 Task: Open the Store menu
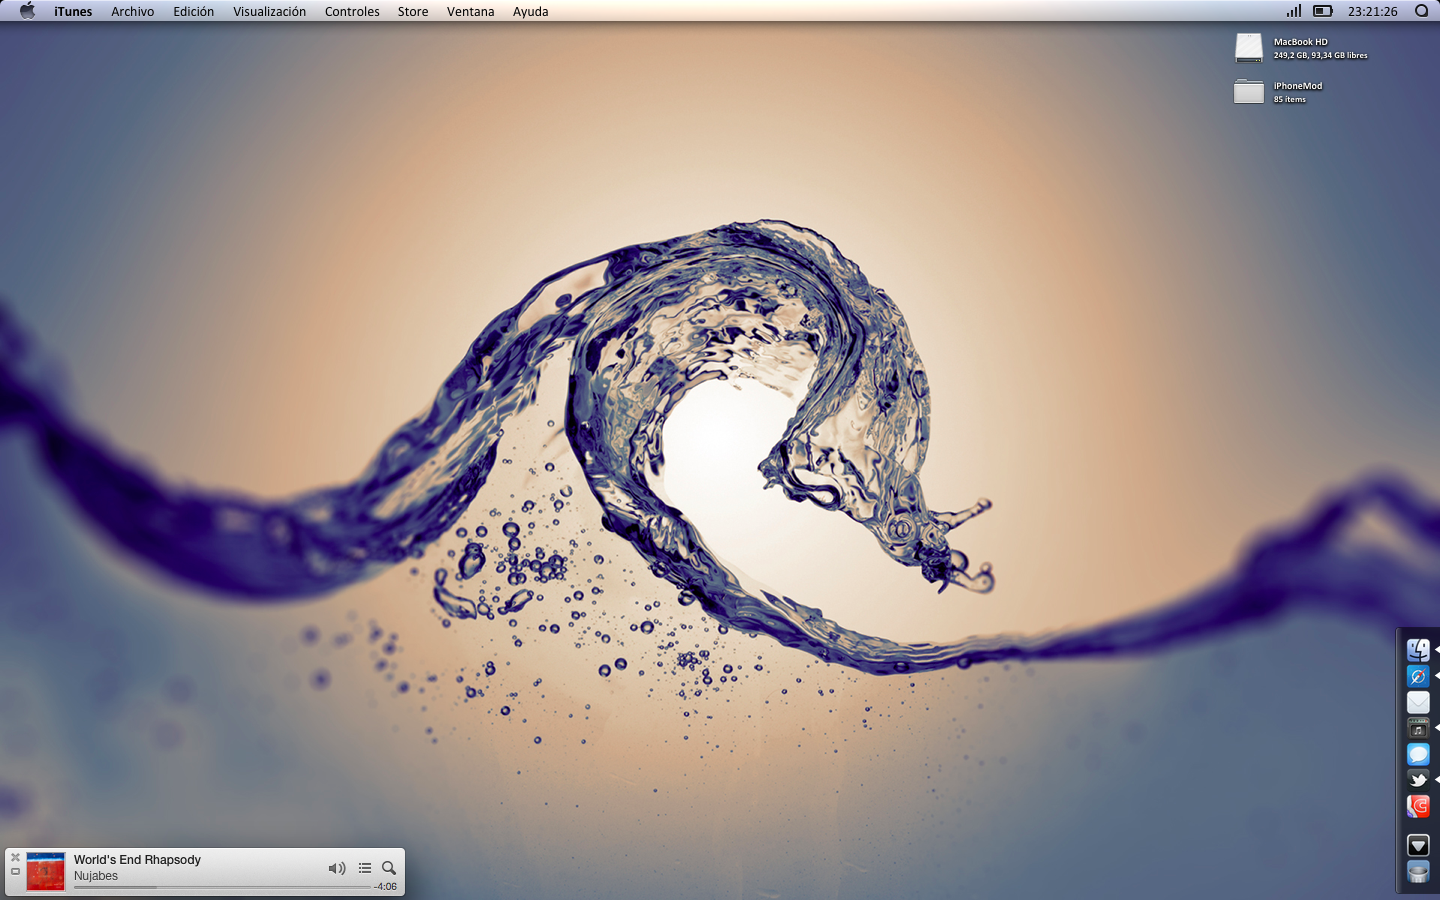pyautogui.click(x=413, y=11)
